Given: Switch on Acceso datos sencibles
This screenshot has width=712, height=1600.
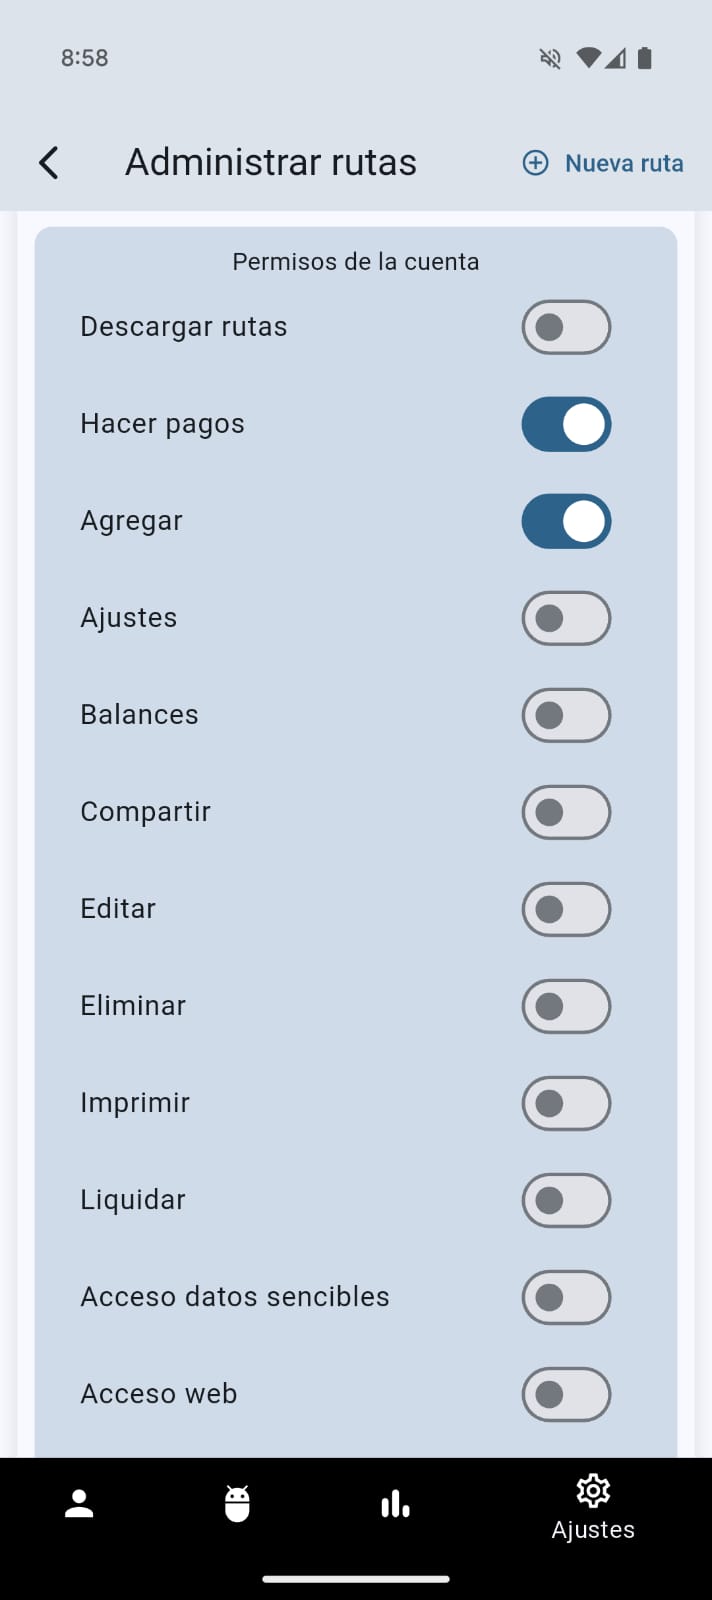Looking at the screenshot, I should coord(566,1297).
